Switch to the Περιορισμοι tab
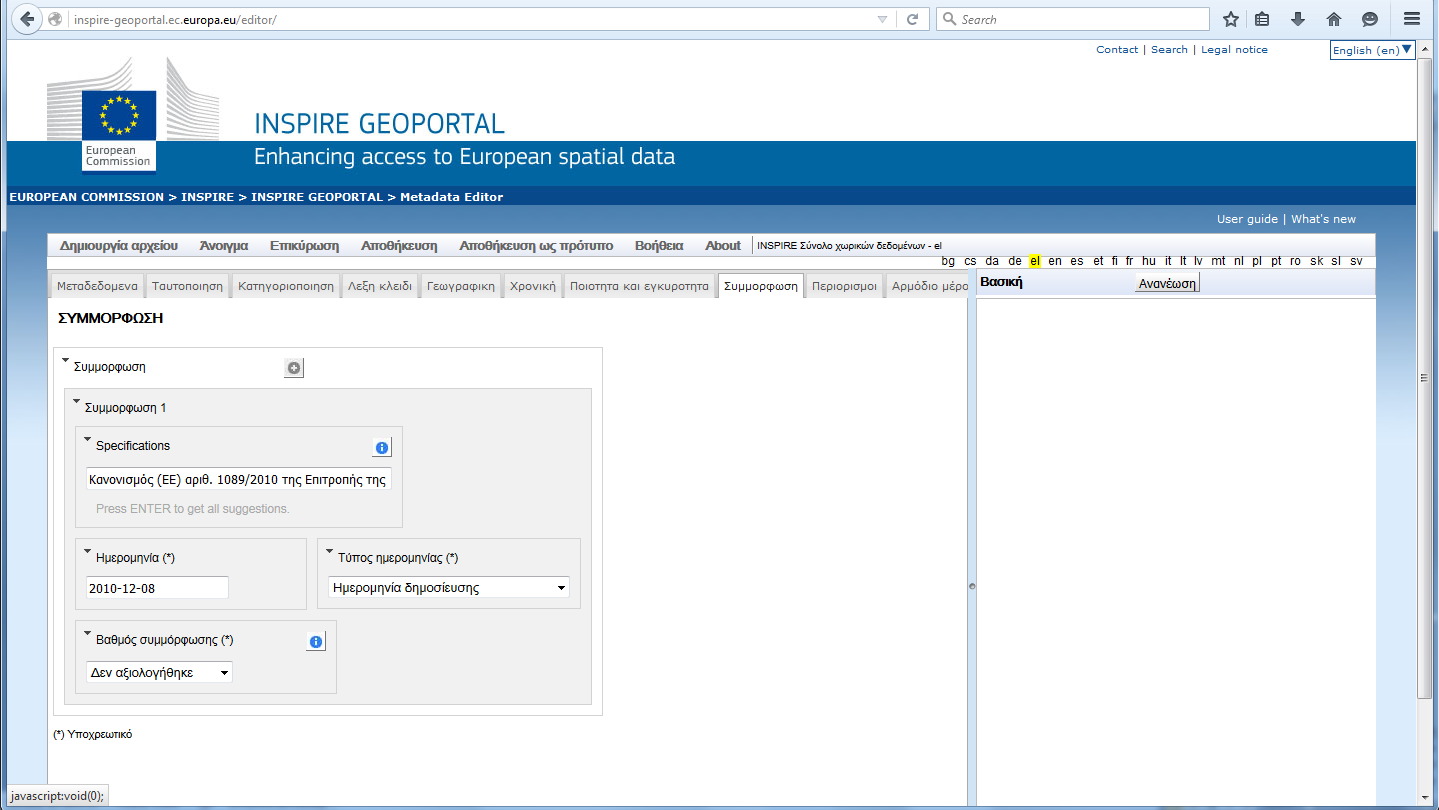Image resolution: width=1439 pixels, height=810 pixels. tap(845, 286)
